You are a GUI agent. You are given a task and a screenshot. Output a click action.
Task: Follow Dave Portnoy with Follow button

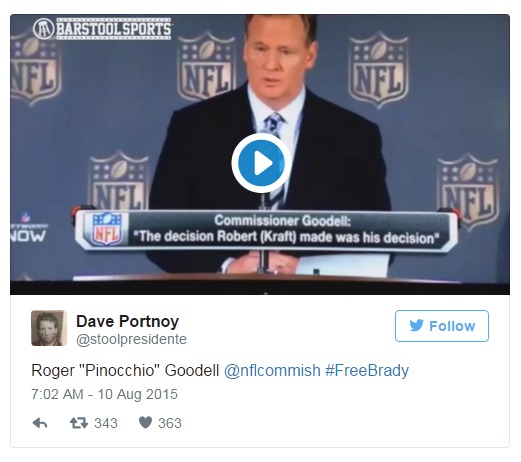pos(442,326)
